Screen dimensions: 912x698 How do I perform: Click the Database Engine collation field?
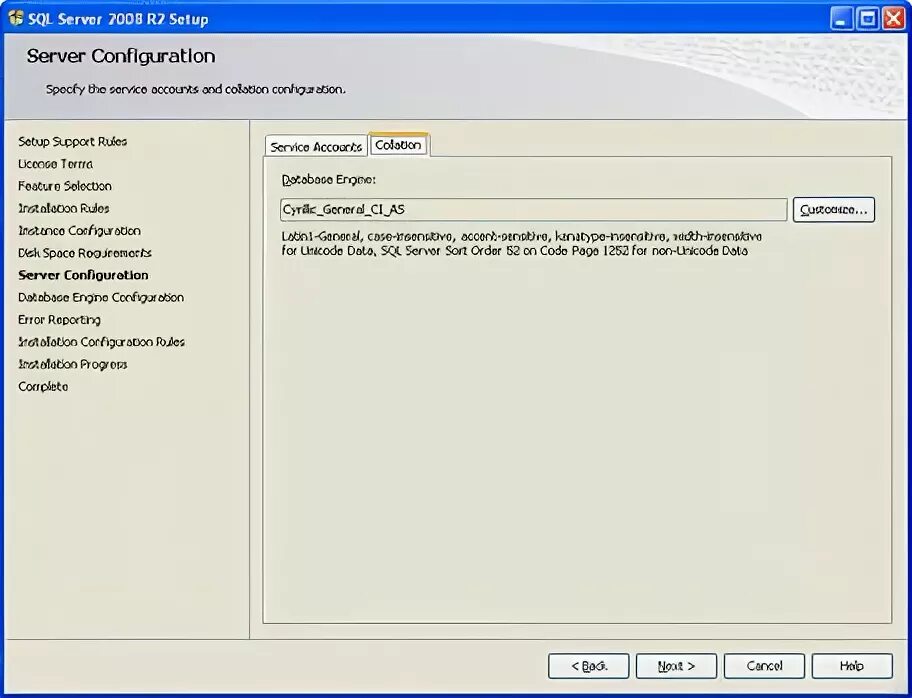point(533,209)
